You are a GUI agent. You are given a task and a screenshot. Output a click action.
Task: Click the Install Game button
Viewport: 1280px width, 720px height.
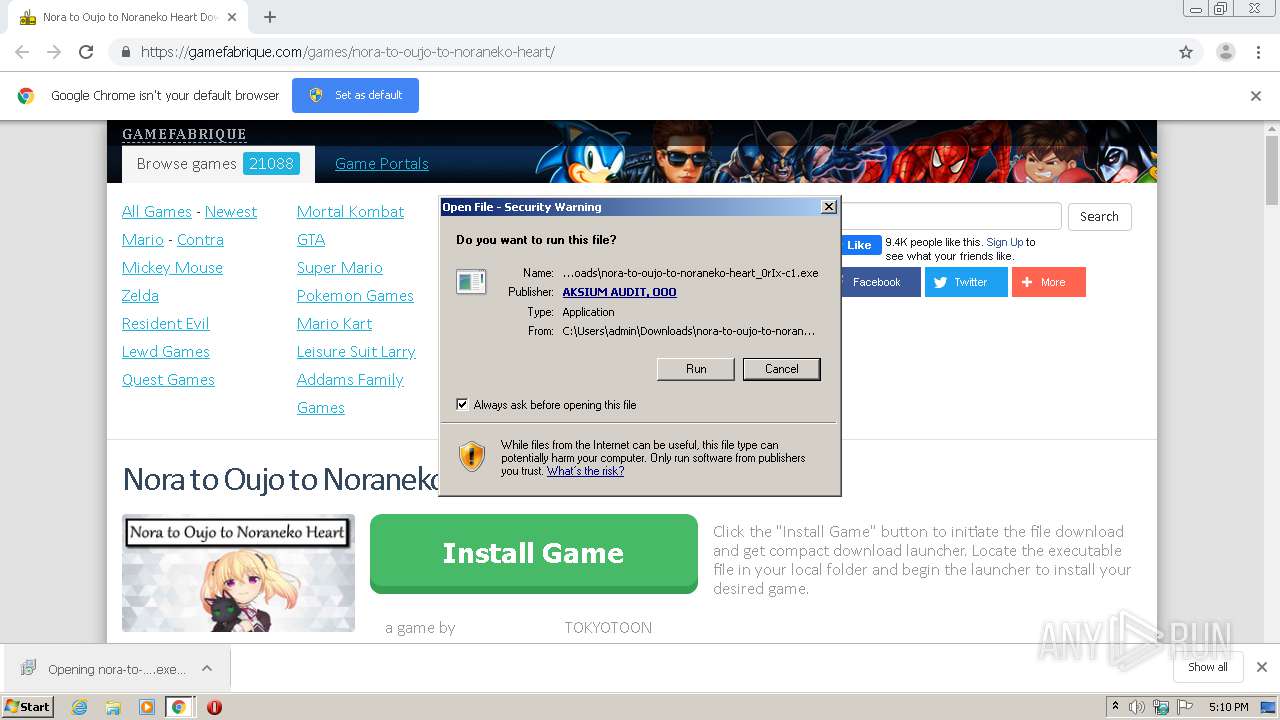click(534, 553)
